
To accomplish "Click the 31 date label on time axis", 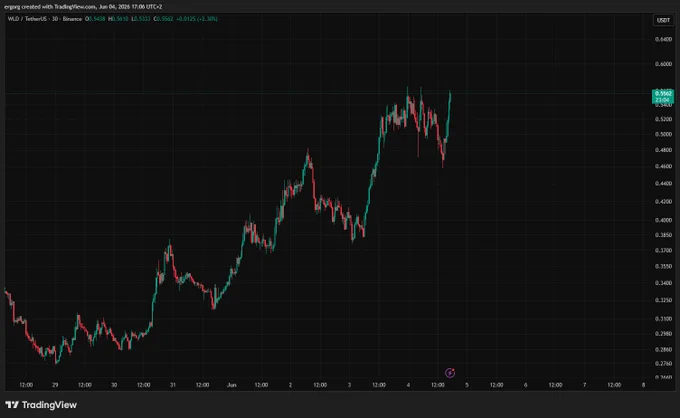I will tap(173, 385).
